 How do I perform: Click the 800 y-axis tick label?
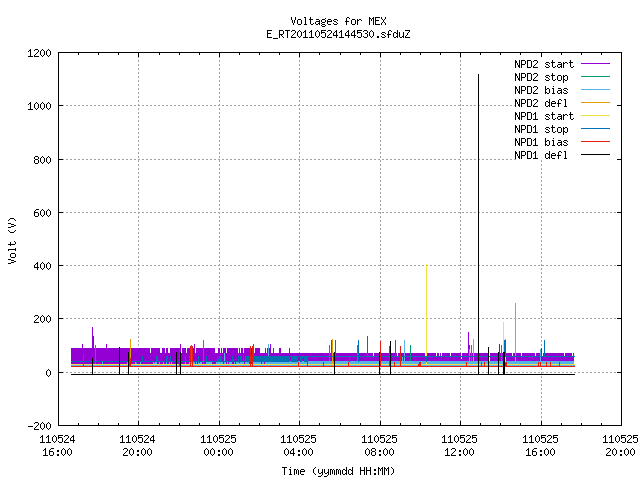pyautogui.click(x=42, y=160)
